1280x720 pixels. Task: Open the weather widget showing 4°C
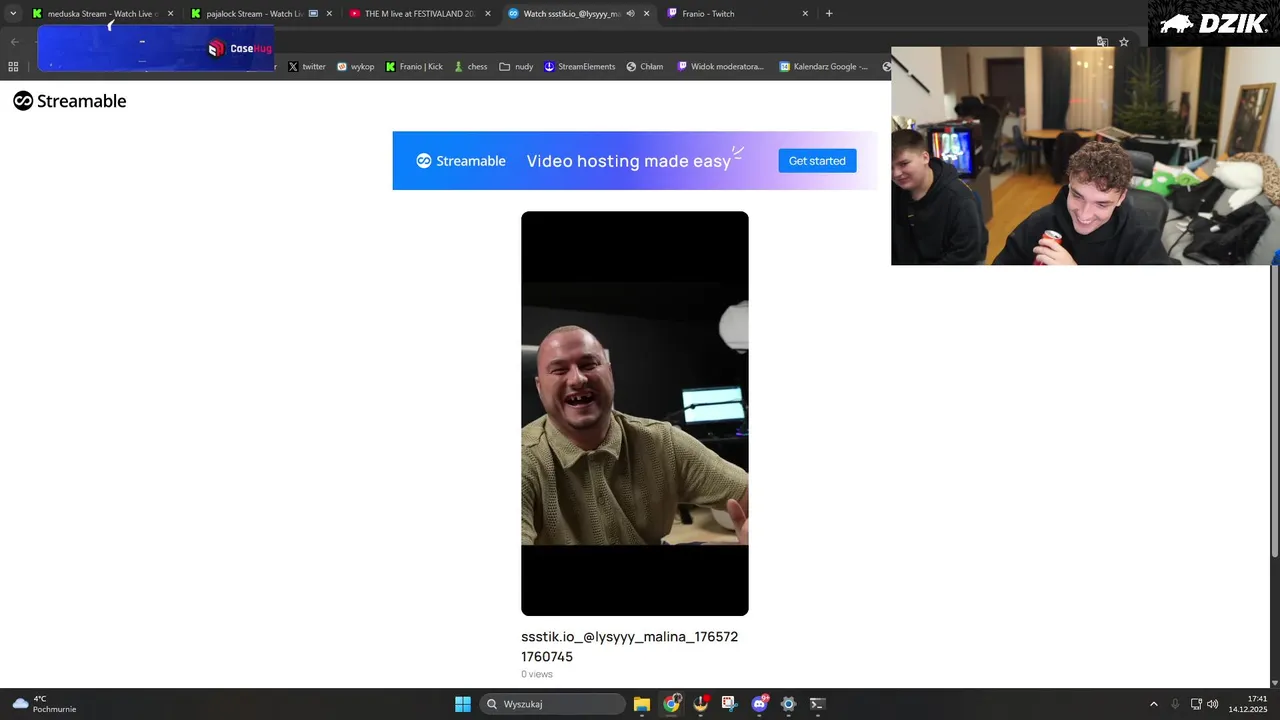coord(44,704)
